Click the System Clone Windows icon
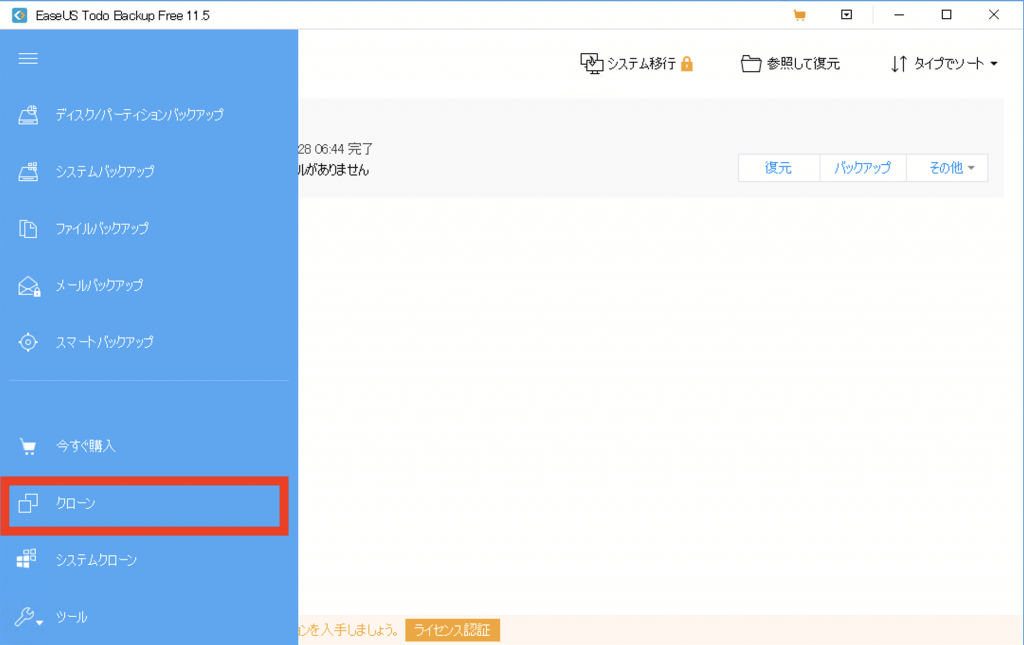1024x645 pixels. (x=28, y=560)
